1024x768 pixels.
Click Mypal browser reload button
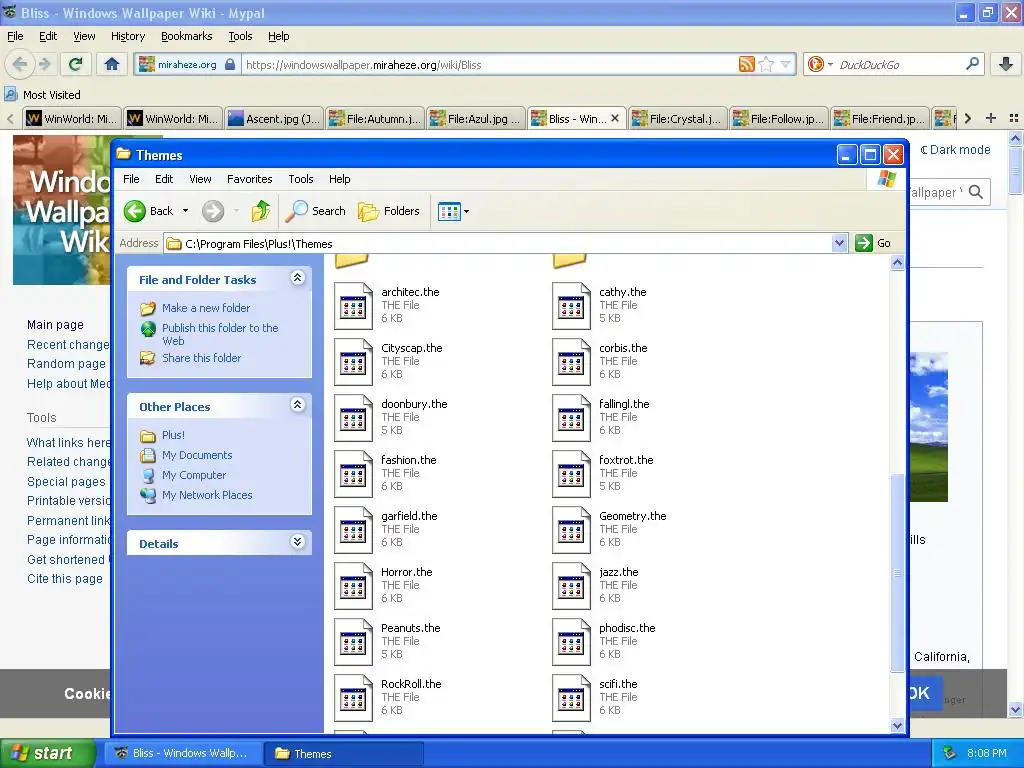click(x=76, y=64)
